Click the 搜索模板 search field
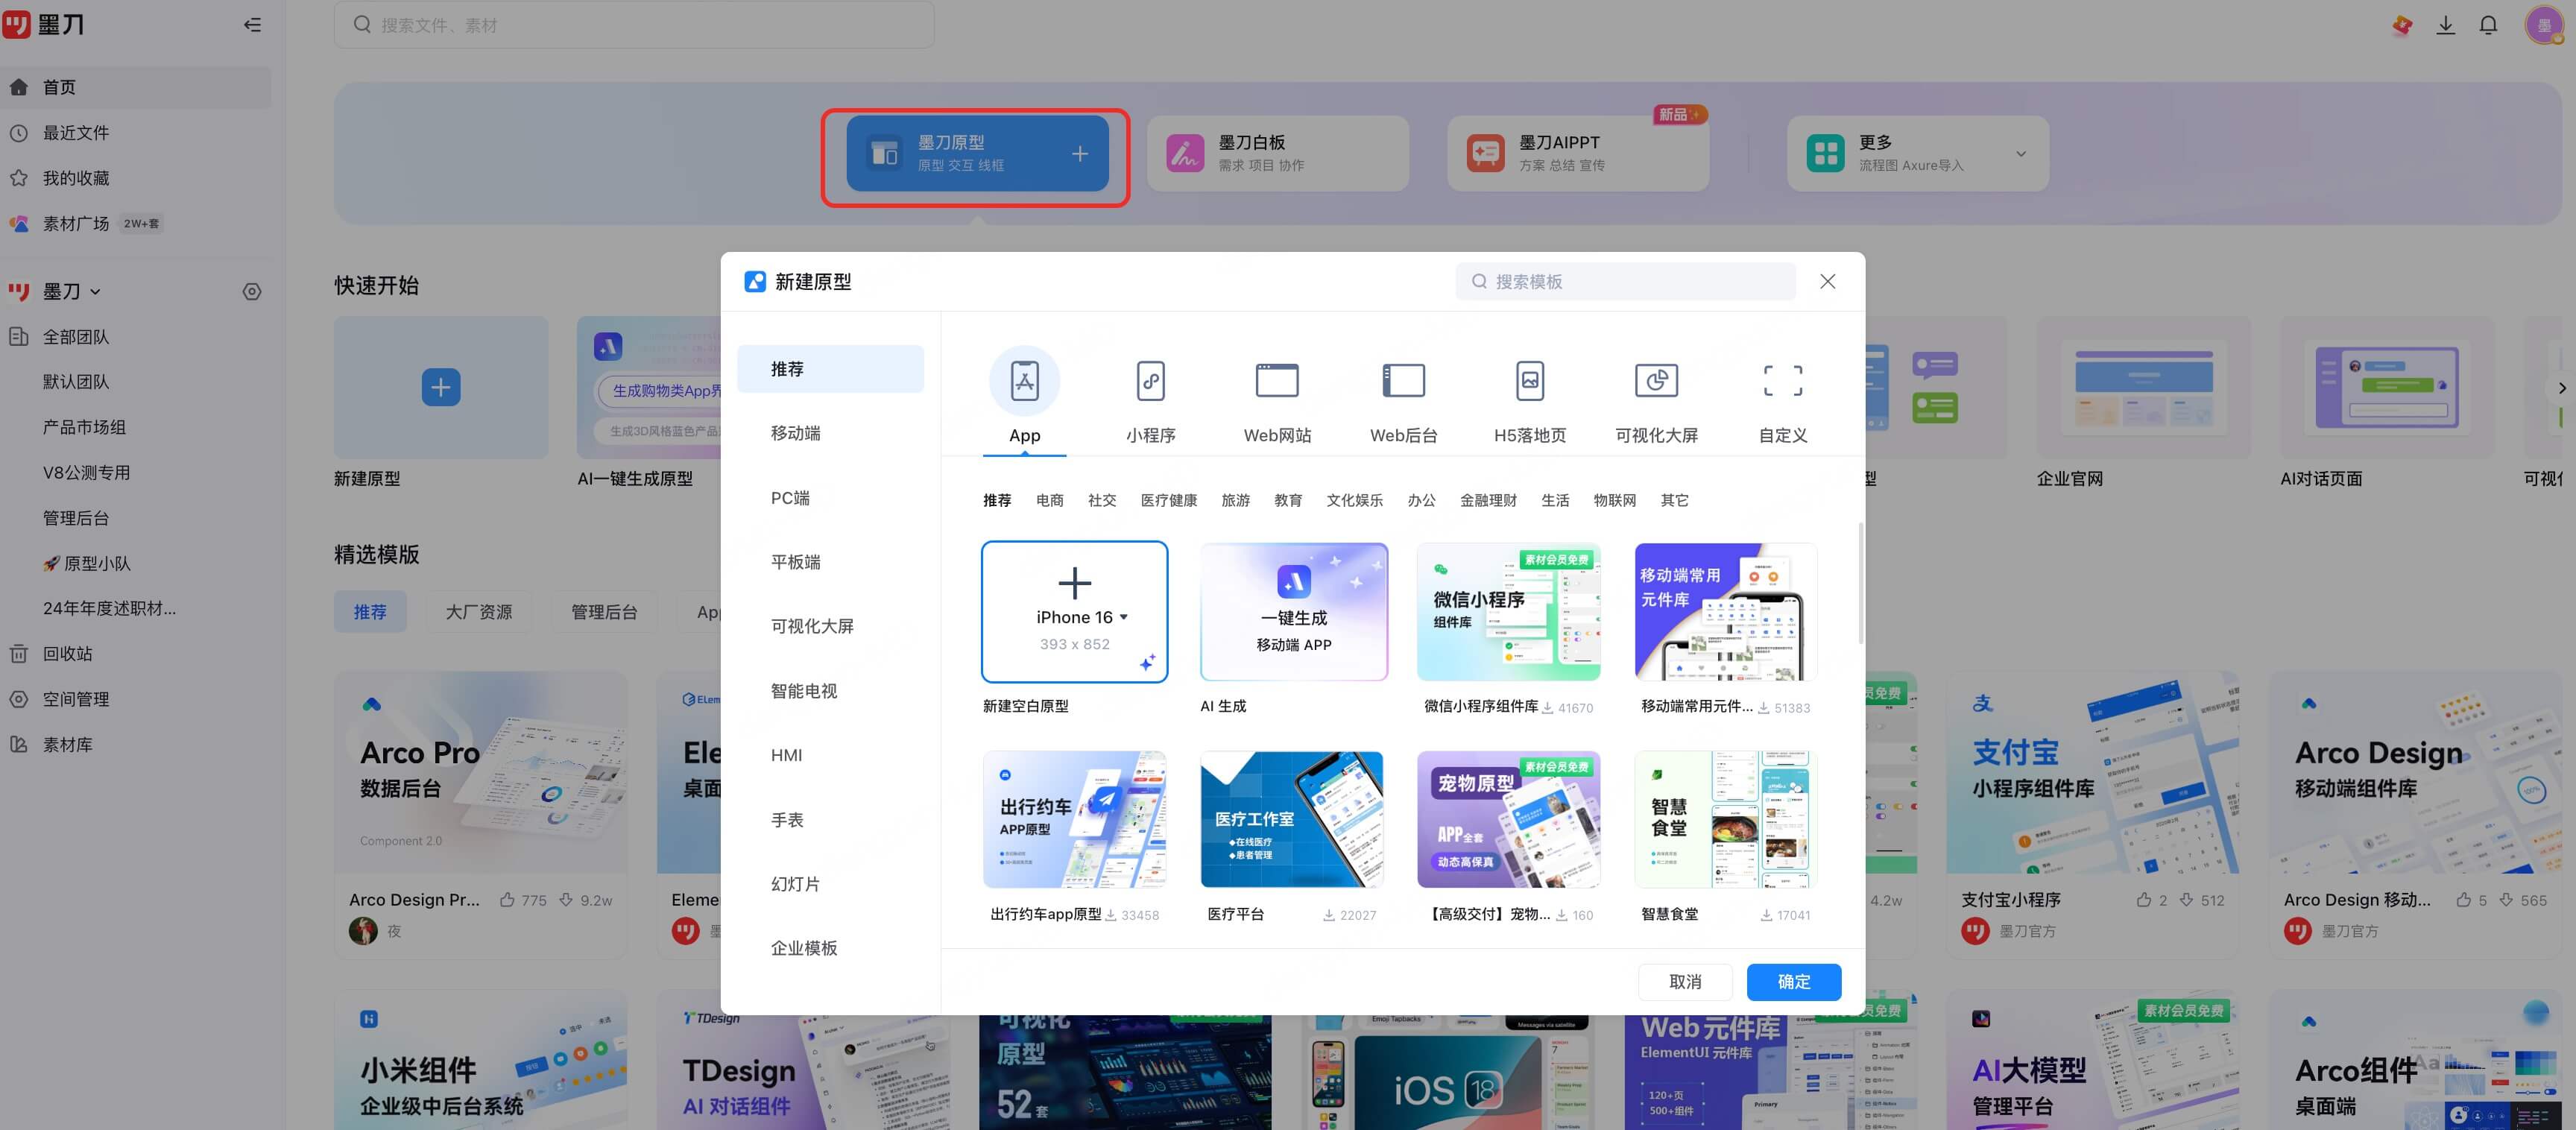 1625,282
